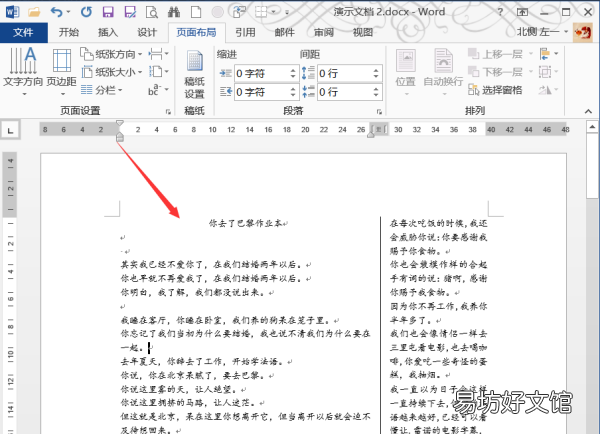Decrease right indent with the down stepper
The image size is (600, 434).
pos(293,95)
